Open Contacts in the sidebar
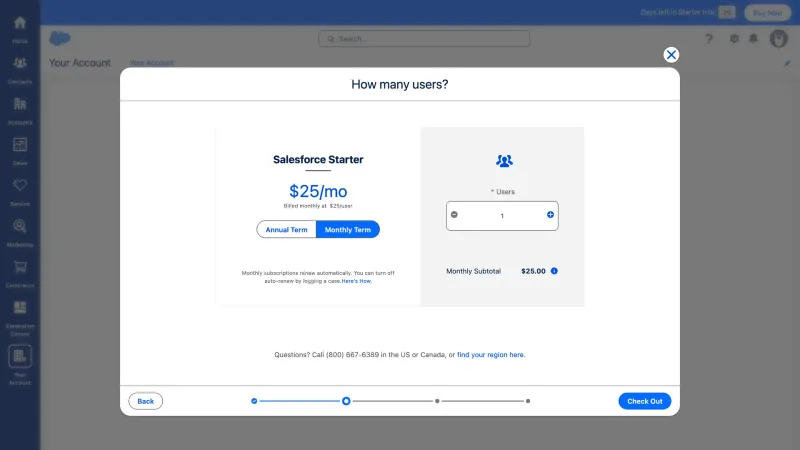This screenshot has height=450, width=800. 20,70
